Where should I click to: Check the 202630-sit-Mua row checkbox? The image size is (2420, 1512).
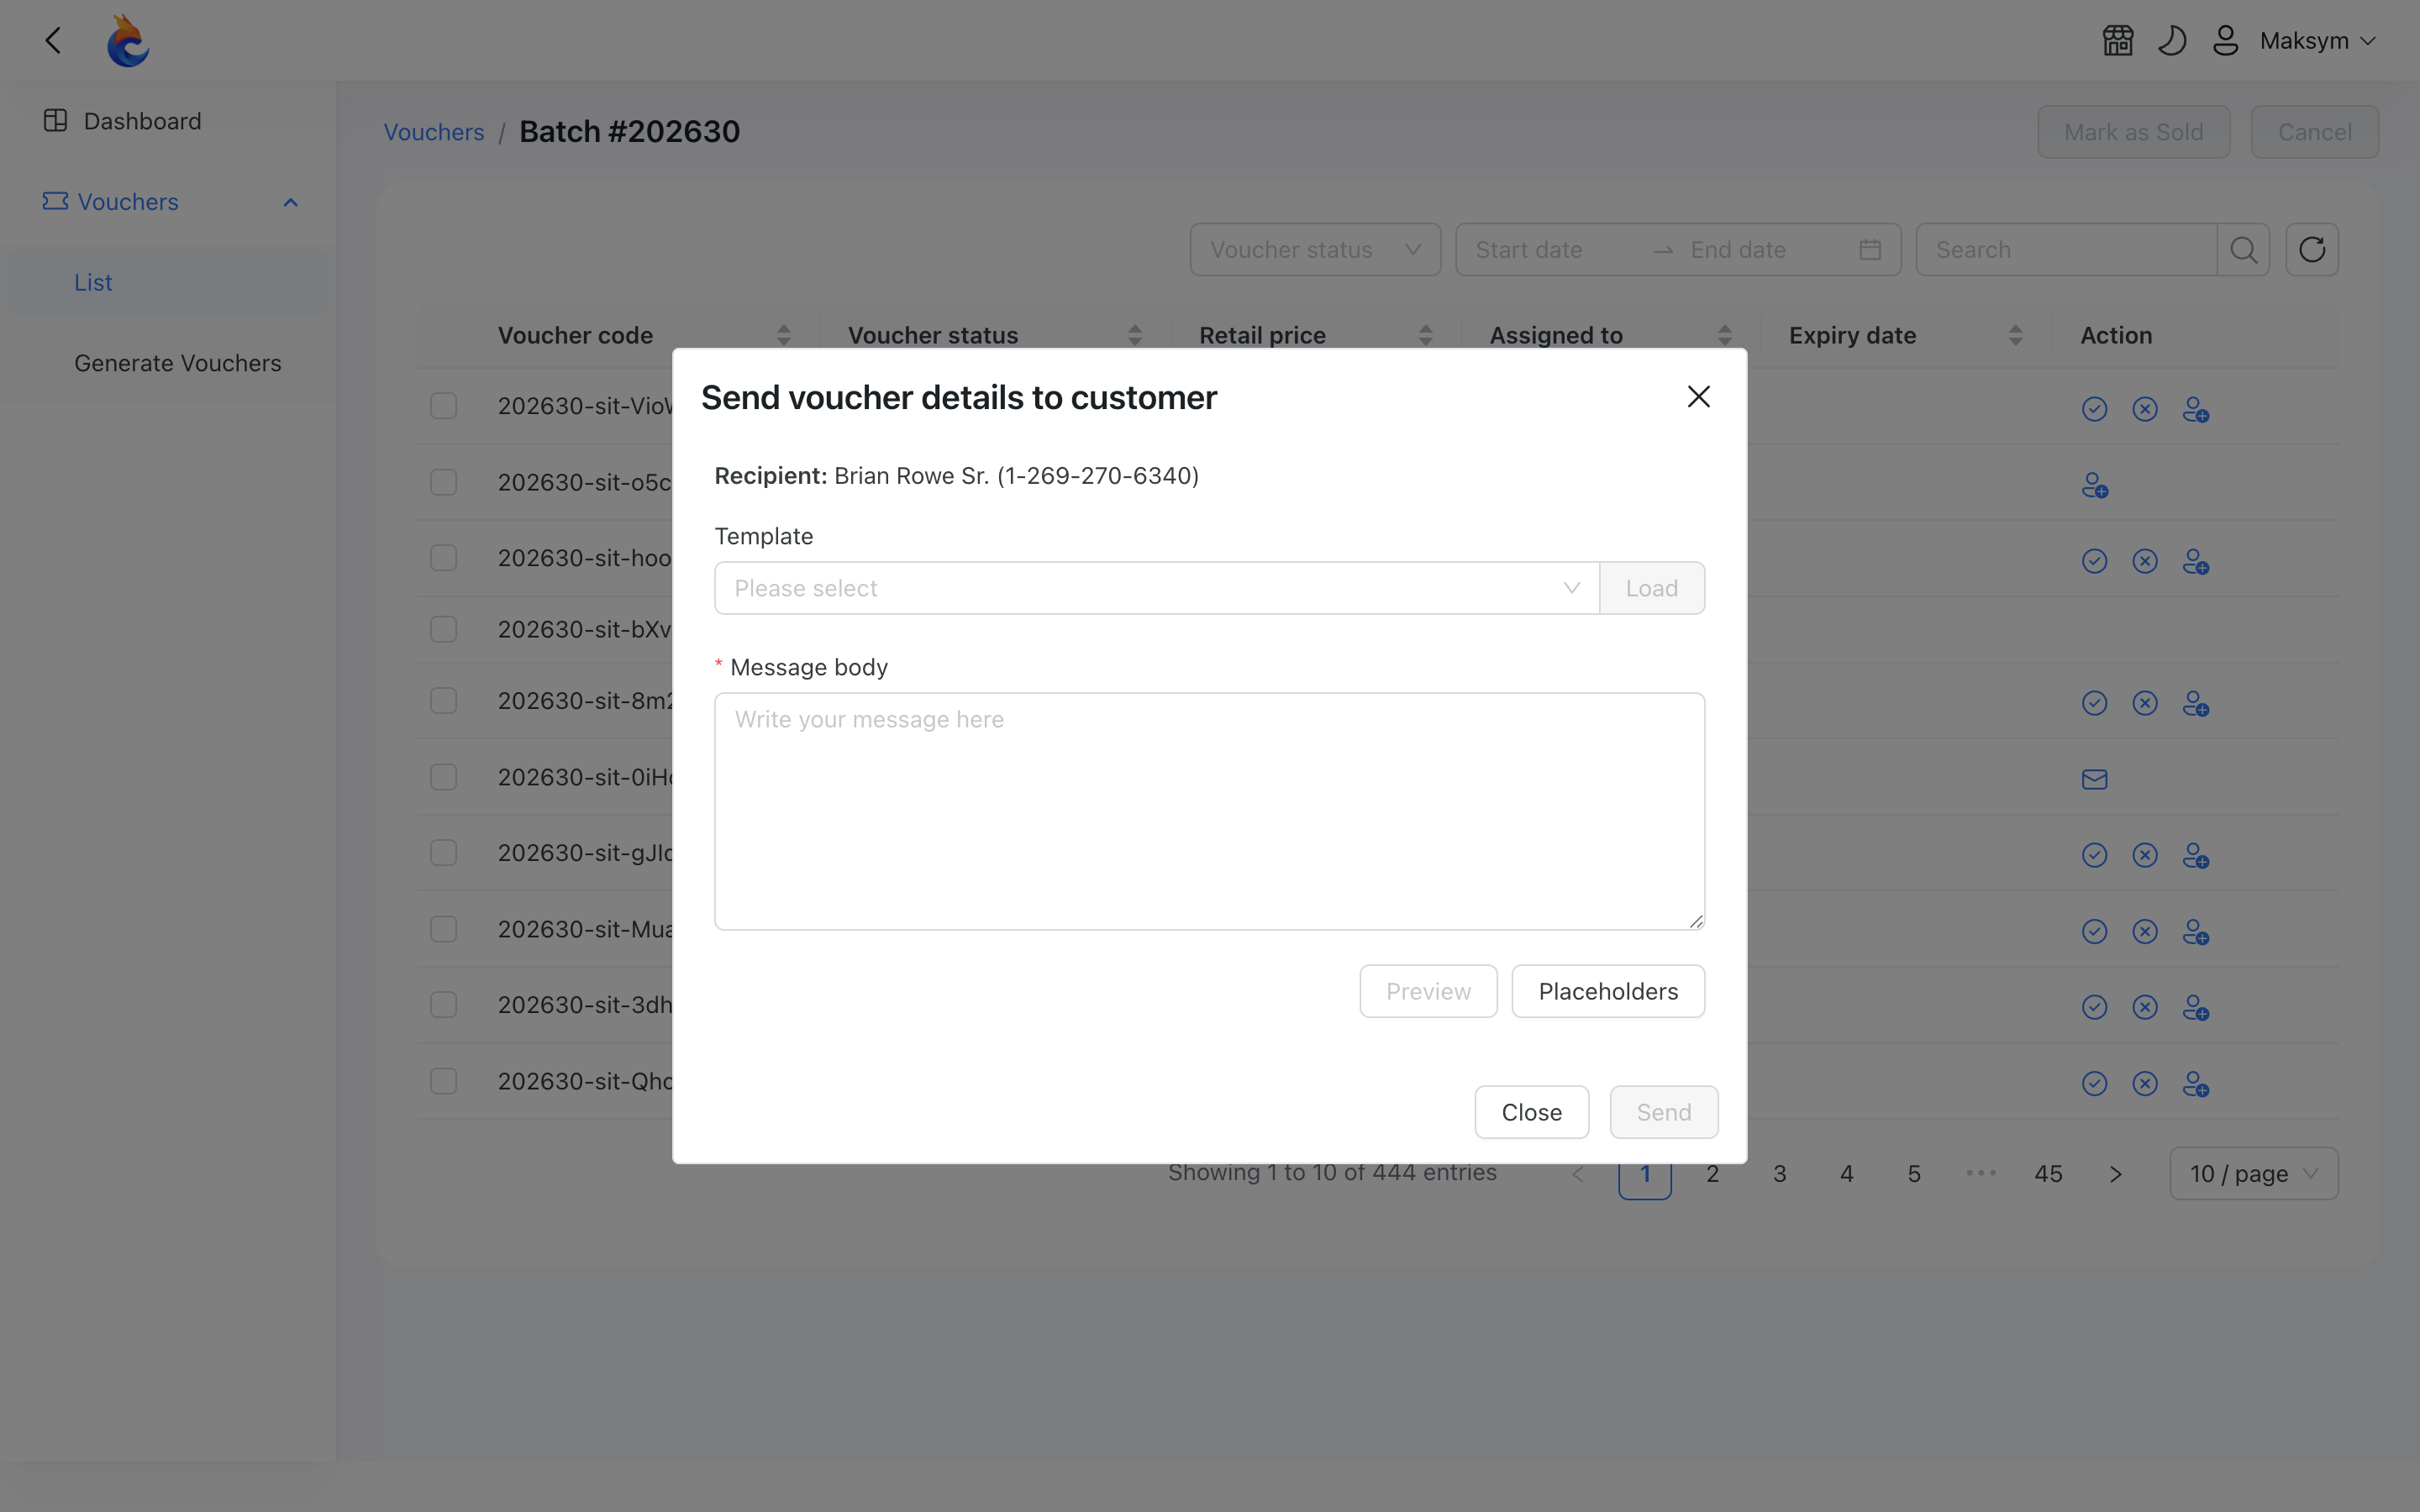pyautogui.click(x=443, y=929)
